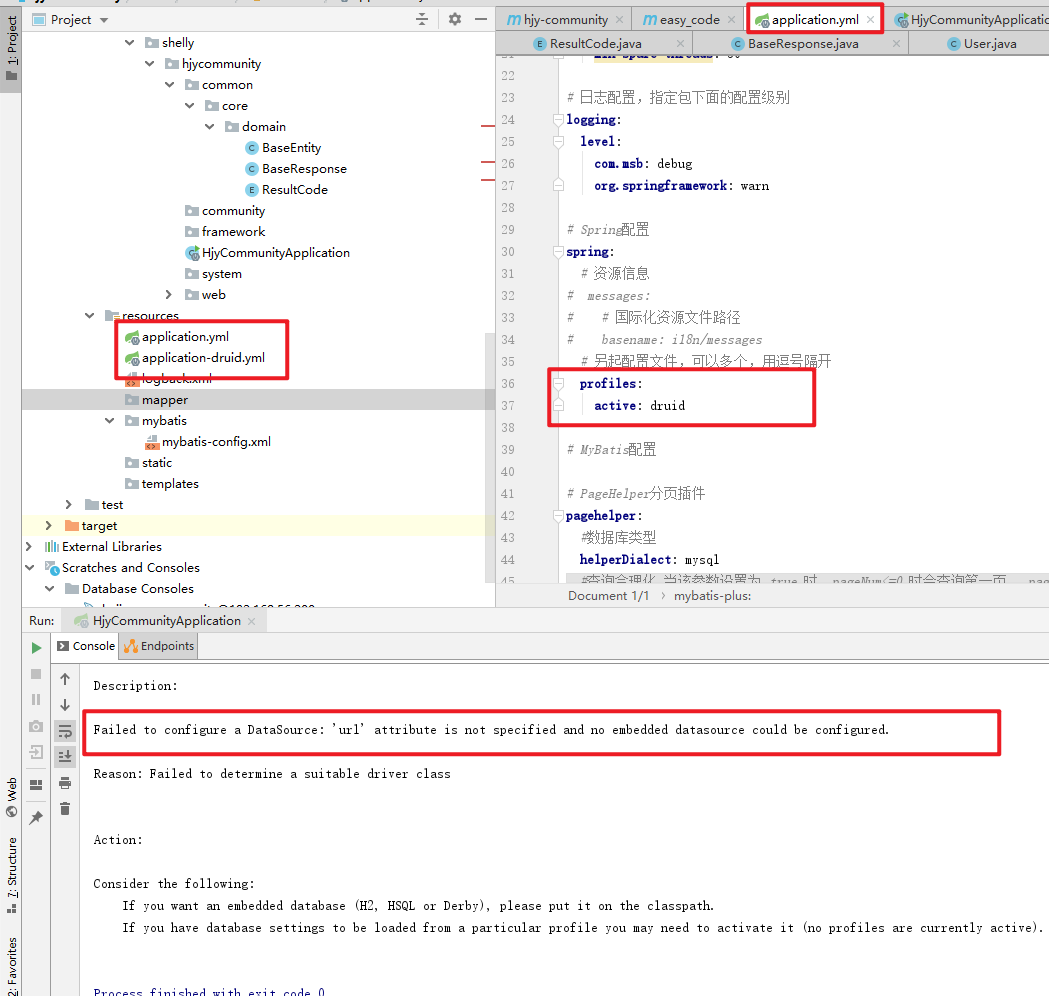Expand the target folder node
The width and height of the screenshot is (1049, 996).
point(48,526)
